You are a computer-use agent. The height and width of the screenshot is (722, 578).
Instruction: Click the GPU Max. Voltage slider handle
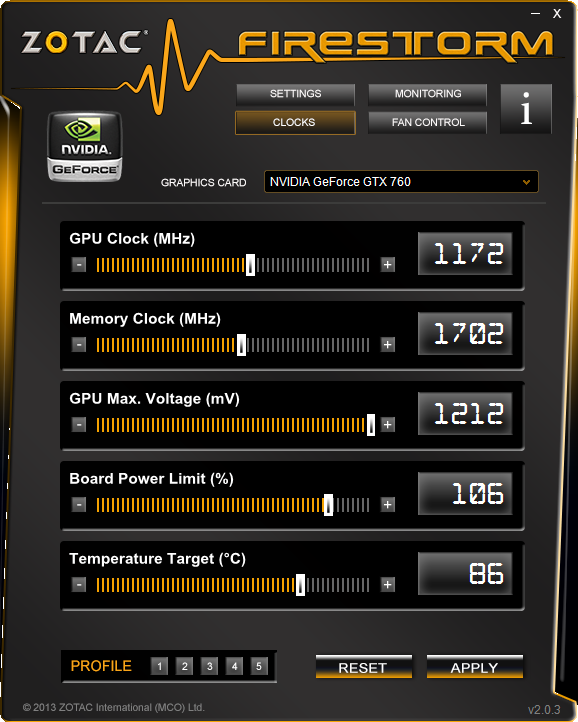(371, 425)
